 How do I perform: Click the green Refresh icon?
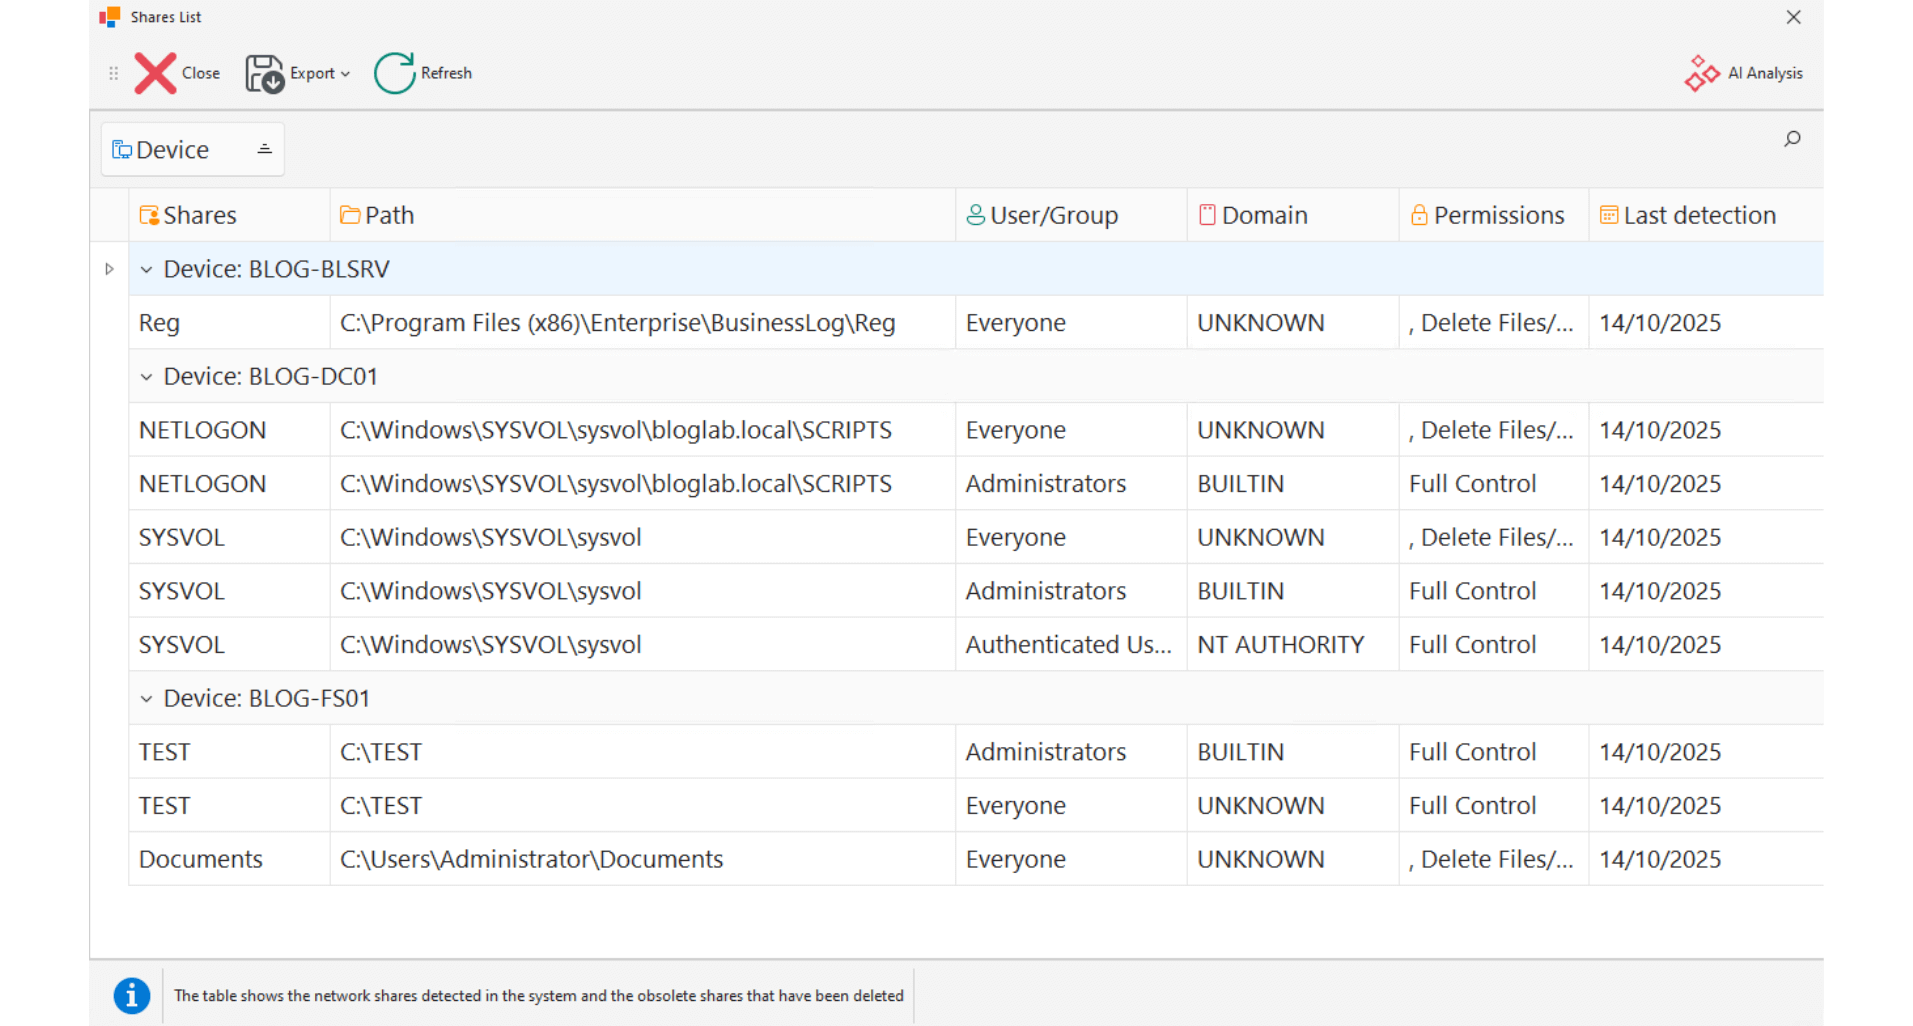coord(394,73)
